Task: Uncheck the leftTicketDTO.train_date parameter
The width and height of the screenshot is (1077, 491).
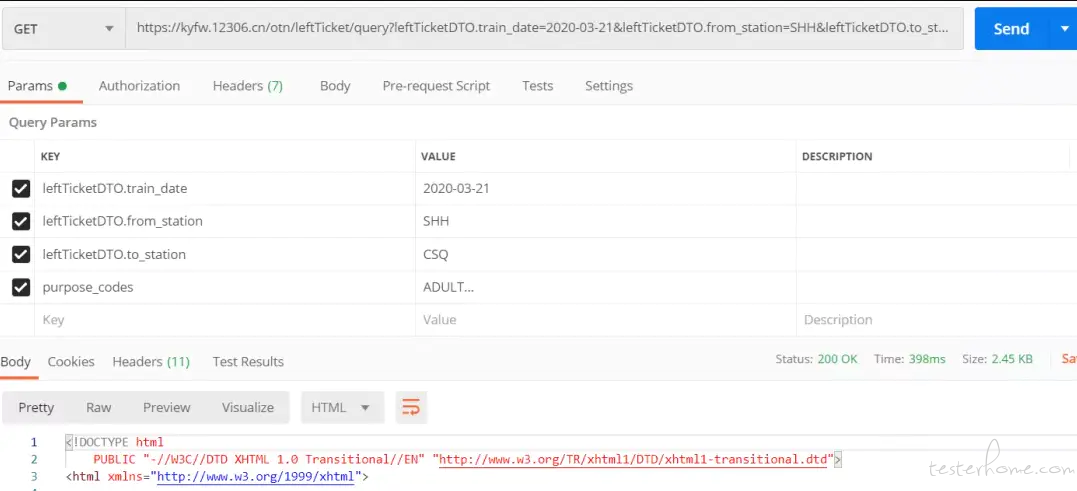Action: click(x=21, y=189)
